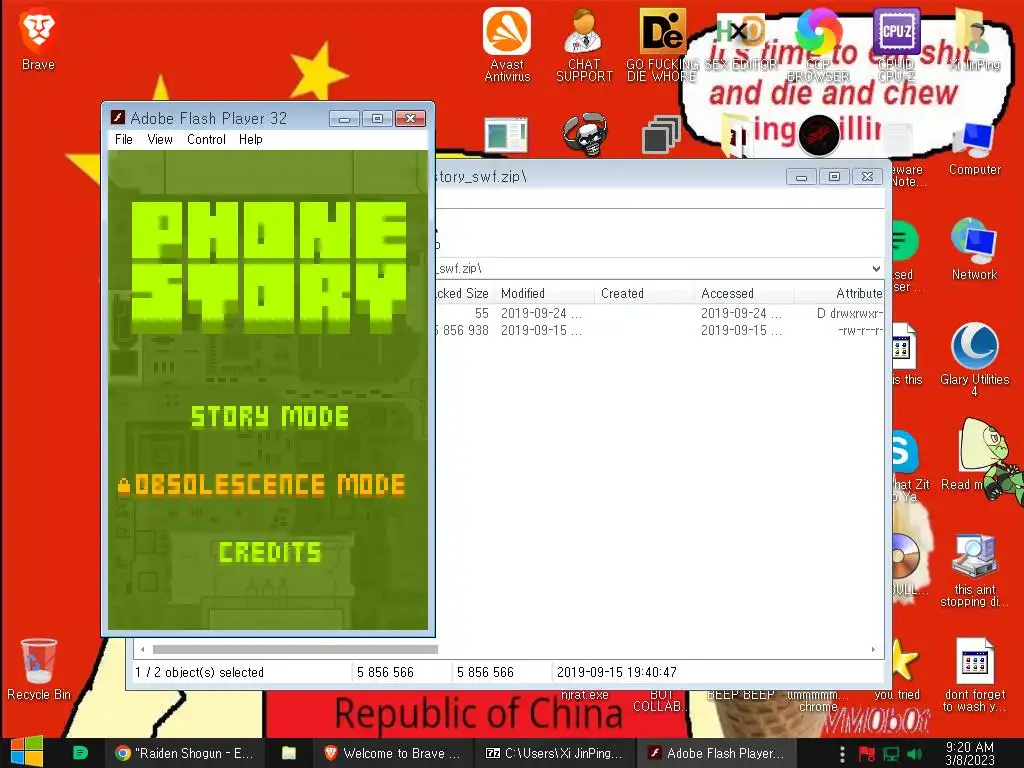
Task: Sort by Attributes column in 7-Zip
Action: 840,293
